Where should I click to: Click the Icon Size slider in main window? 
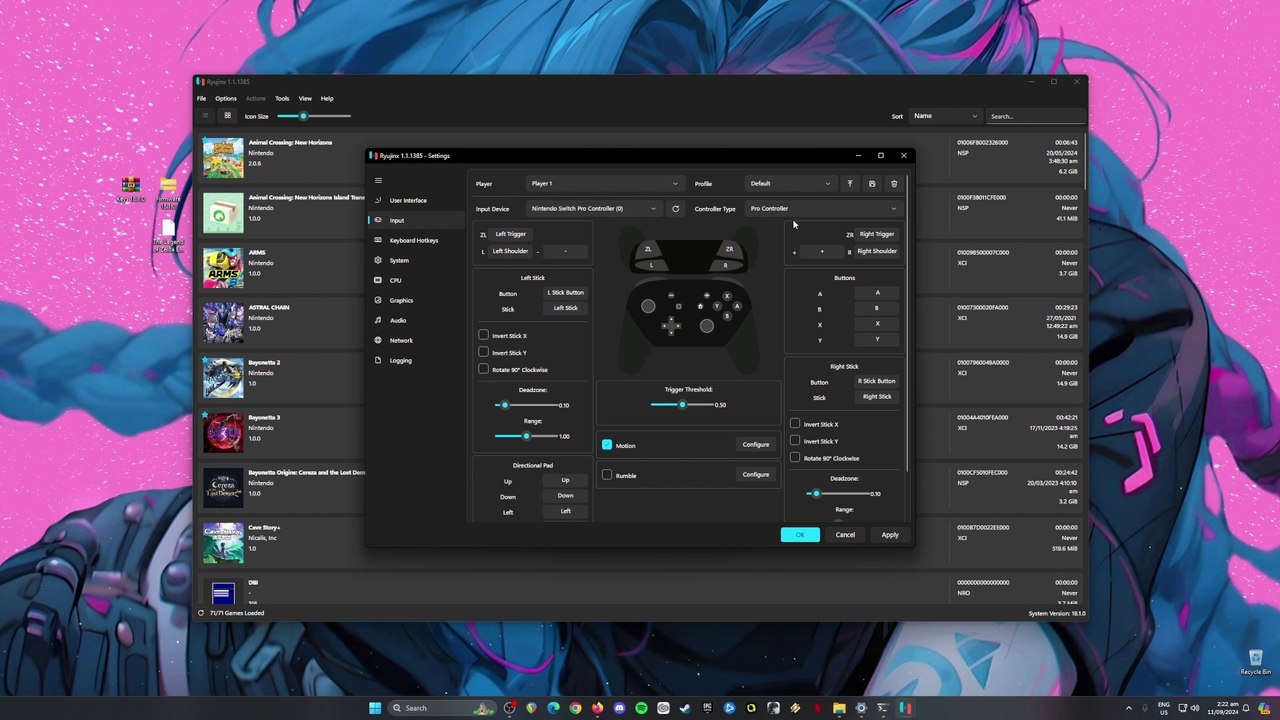[x=314, y=116]
